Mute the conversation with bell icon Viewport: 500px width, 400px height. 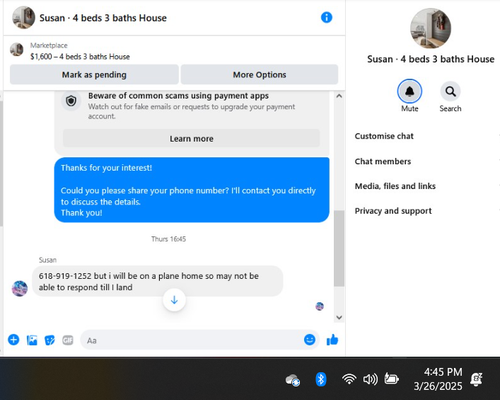[409, 91]
